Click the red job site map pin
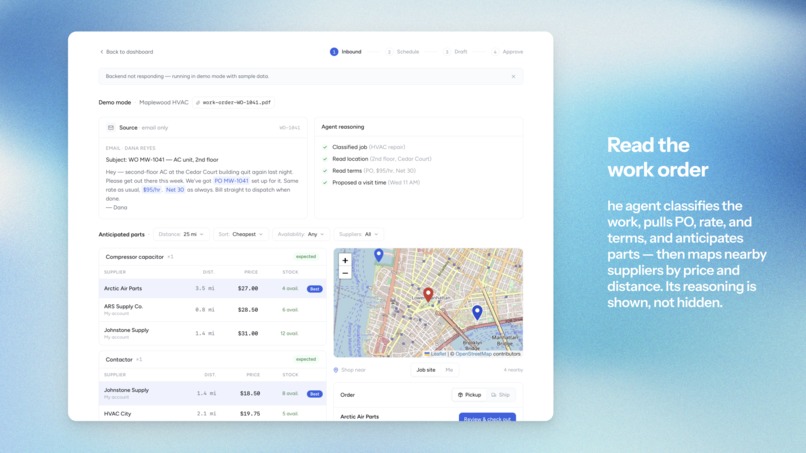Screen dimensions: 806x453 [x=428, y=294]
